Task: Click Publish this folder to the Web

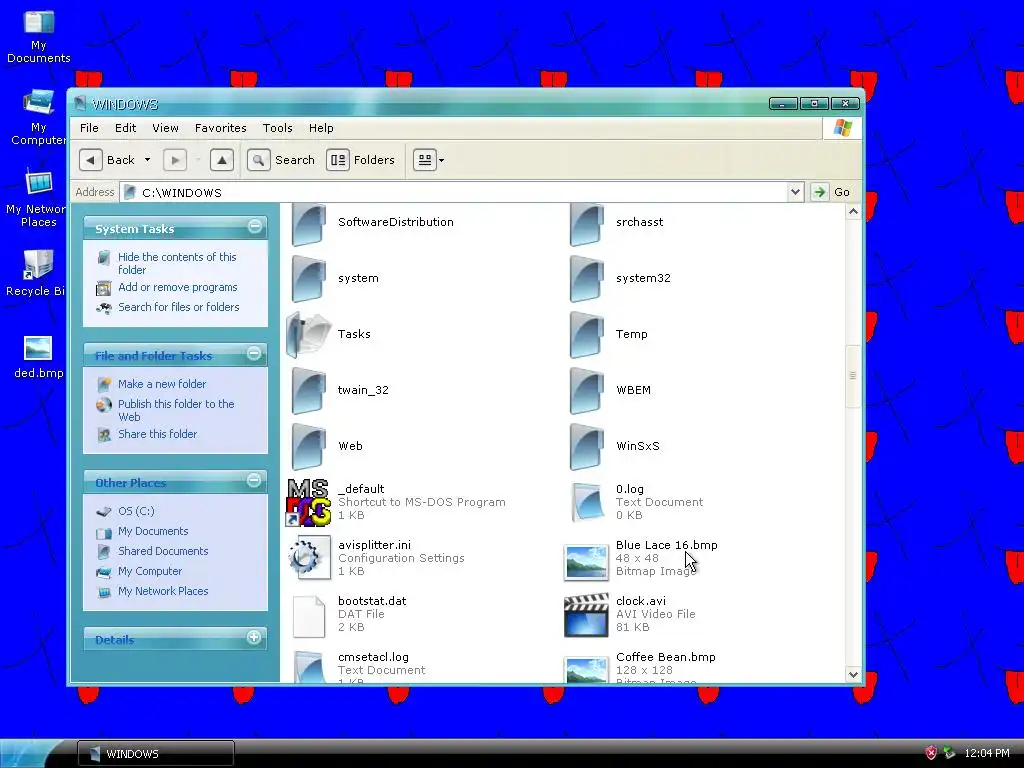Action: (x=176, y=410)
